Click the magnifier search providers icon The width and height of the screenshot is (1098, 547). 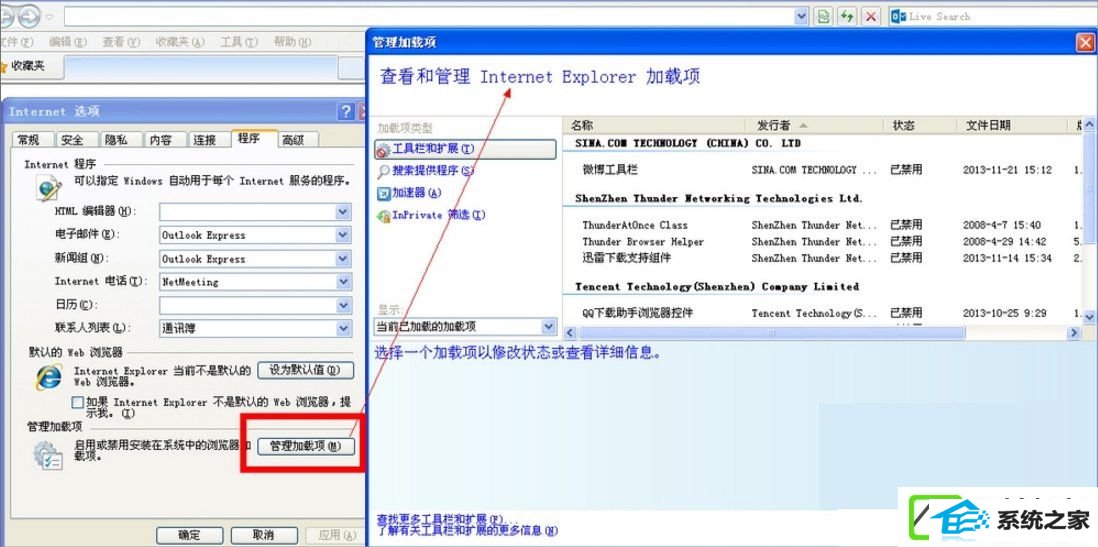[383, 171]
